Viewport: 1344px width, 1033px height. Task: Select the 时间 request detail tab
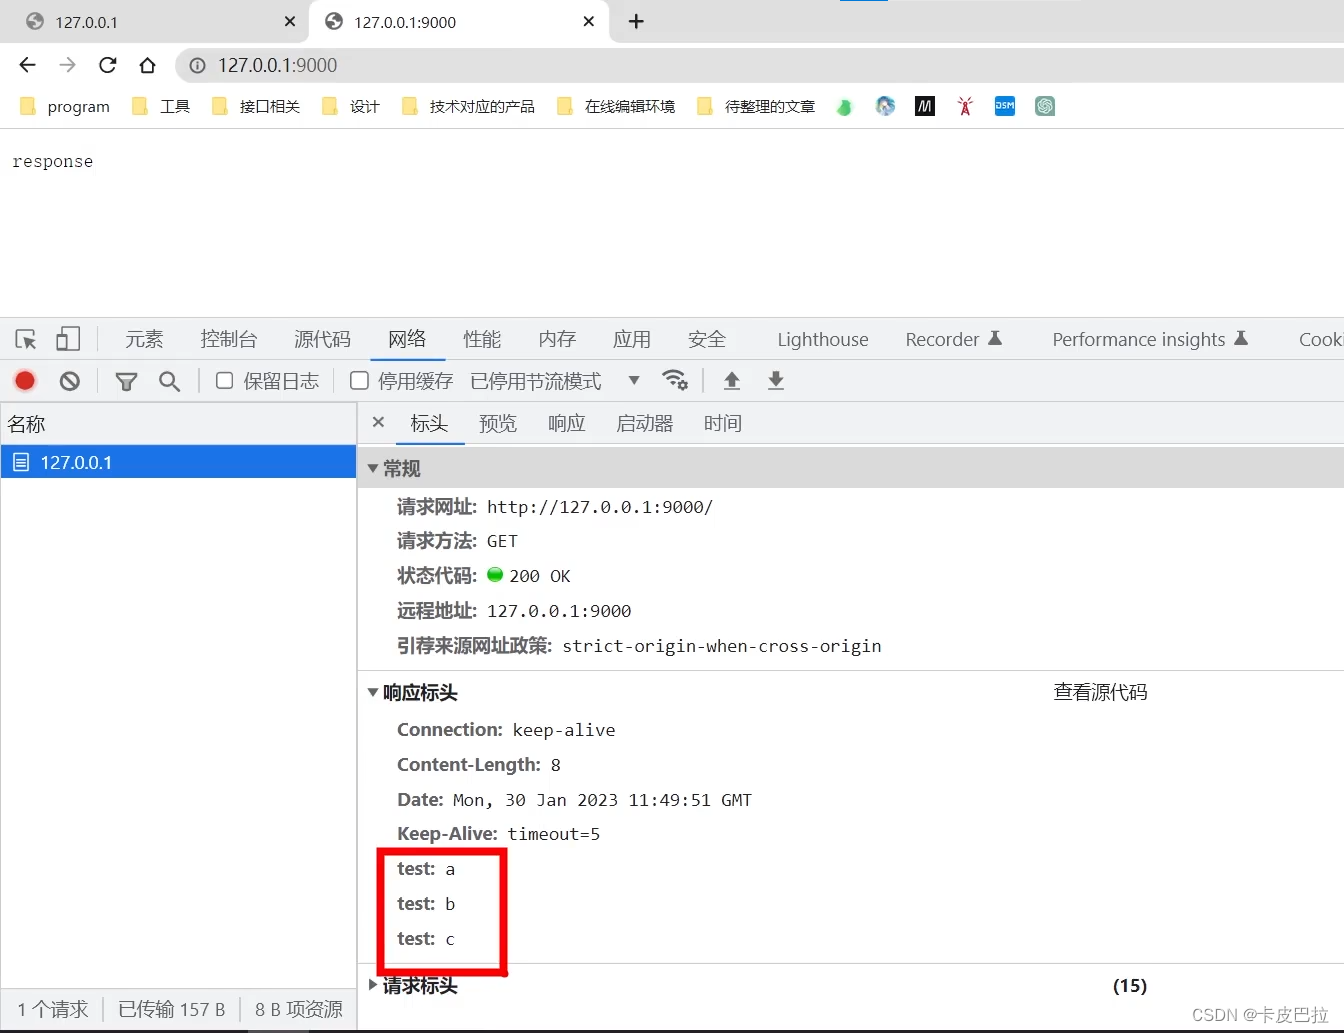click(x=723, y=423)
